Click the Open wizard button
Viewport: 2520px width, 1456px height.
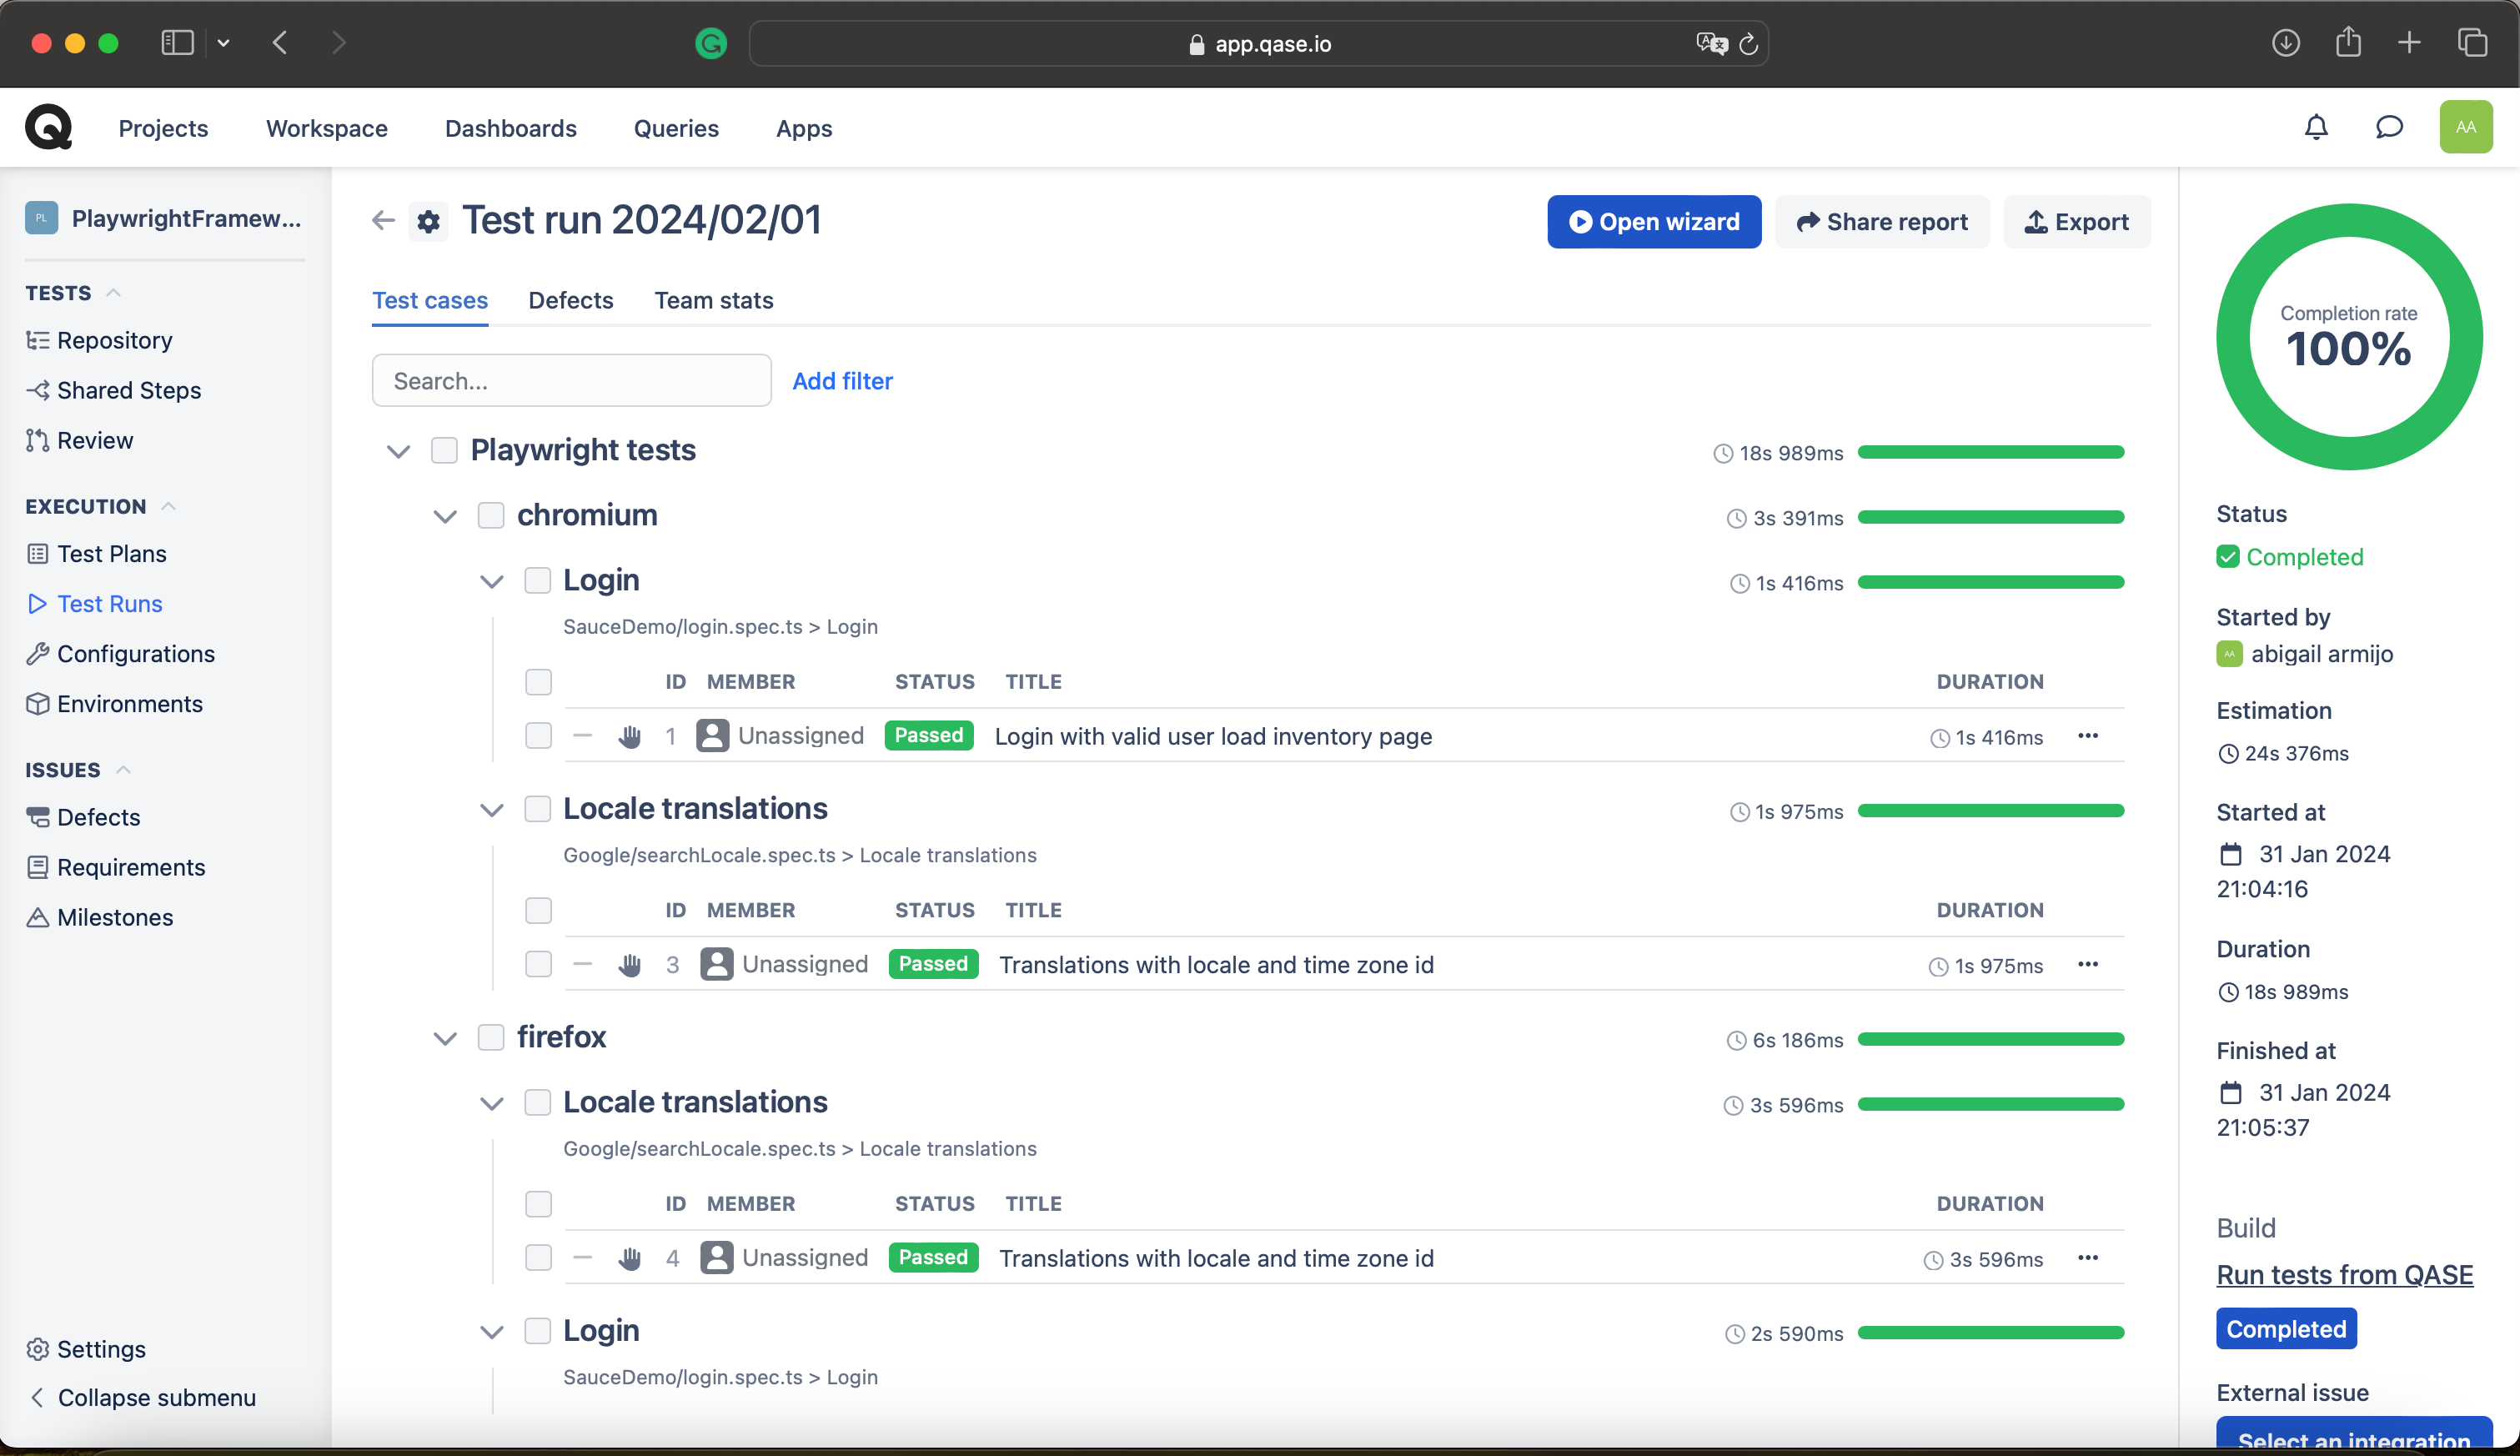coord(1654,221)
